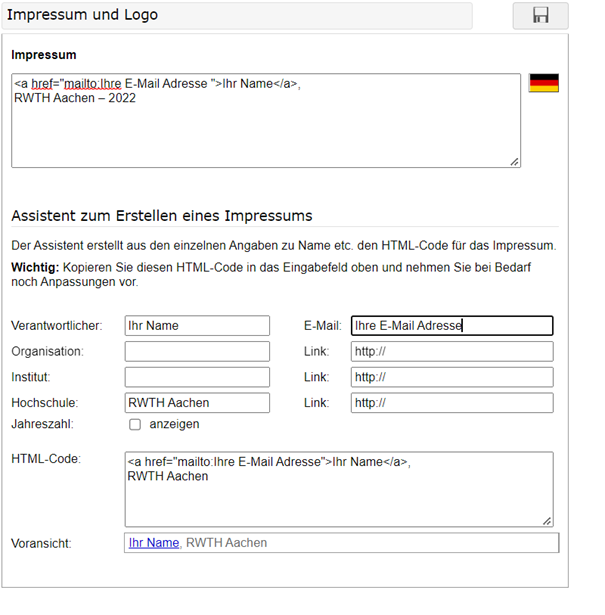Click the Hochschule Link field
Image resolution: width=605 pixels, height=615 pixels.
tap(452, 403)
